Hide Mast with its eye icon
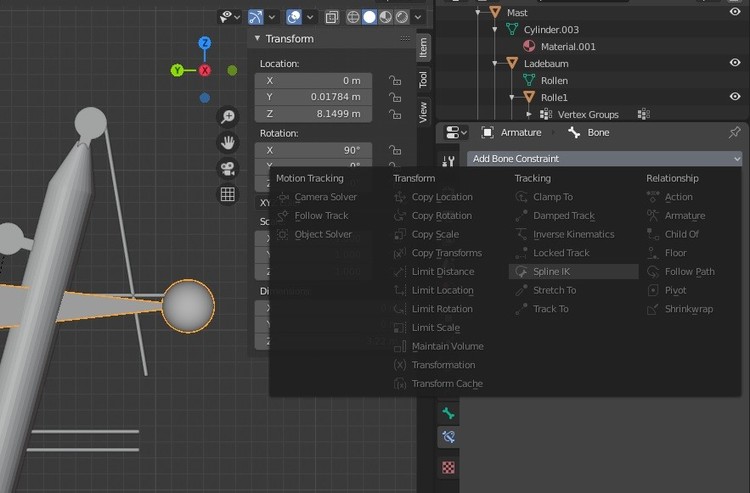Viewport: 750px width, 493px height. click(x=735, y=11)
